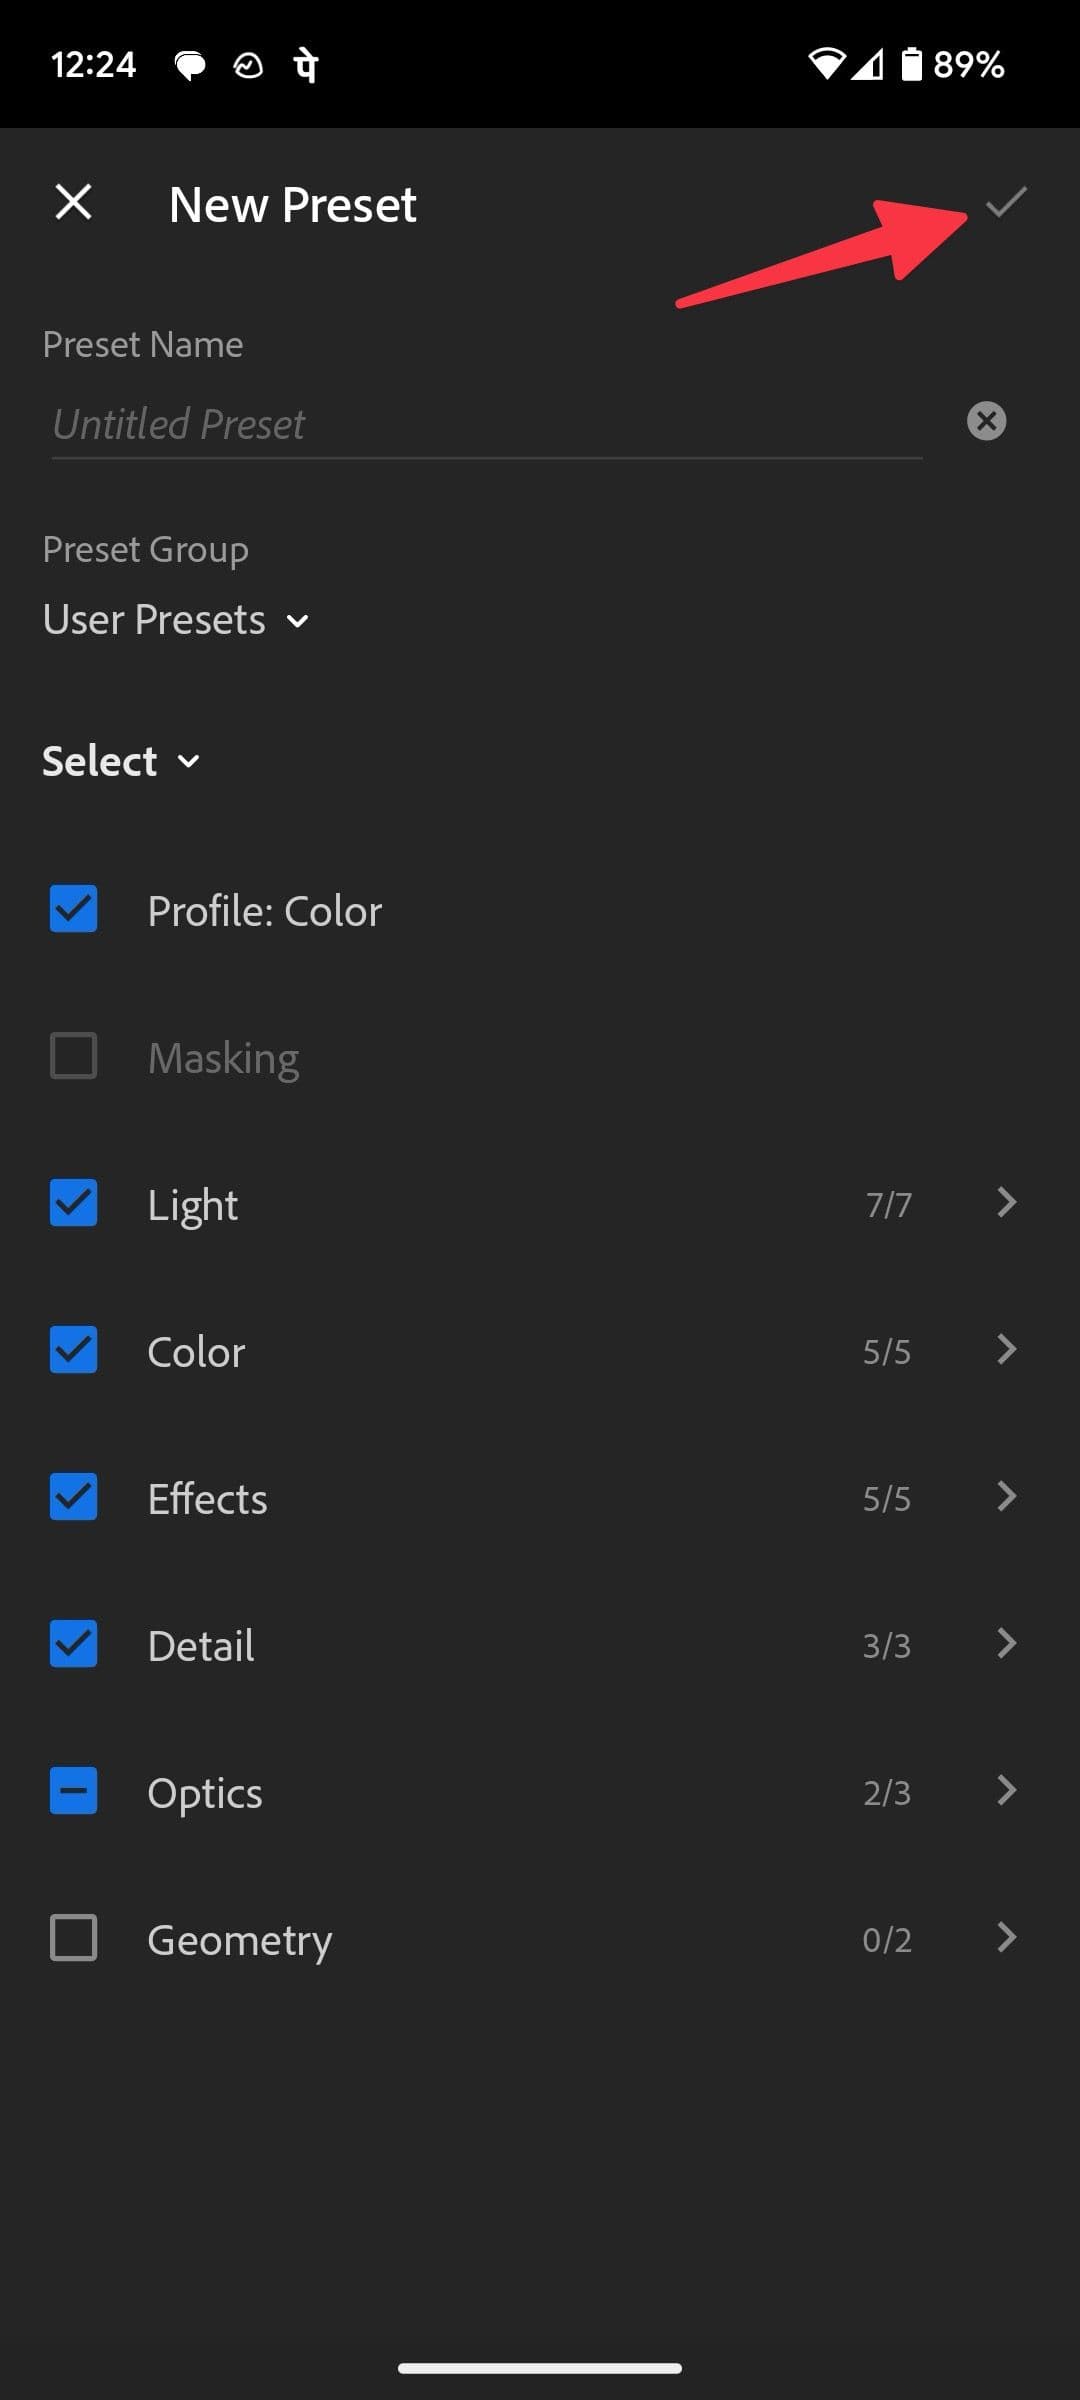Tap the Preset Group label
This screenshot has height=2400, width=1080.
coord(145,549)
